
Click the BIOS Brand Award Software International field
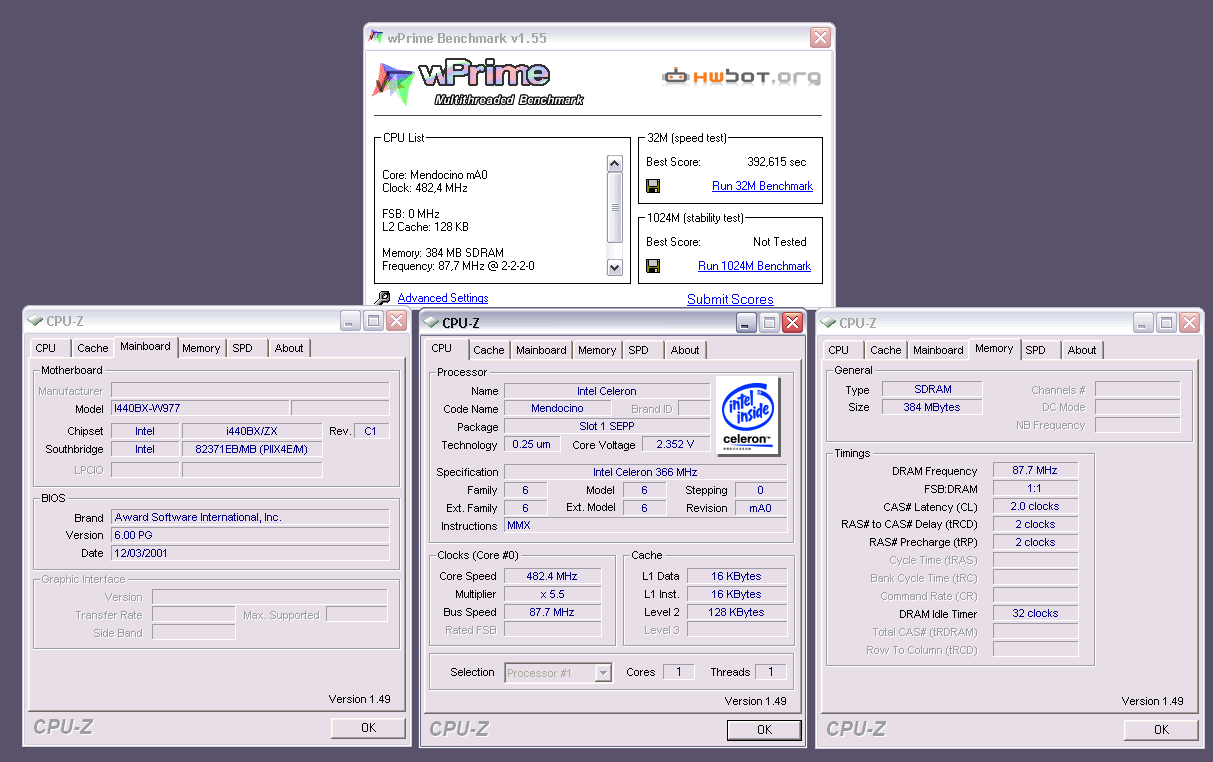point(250,517)
